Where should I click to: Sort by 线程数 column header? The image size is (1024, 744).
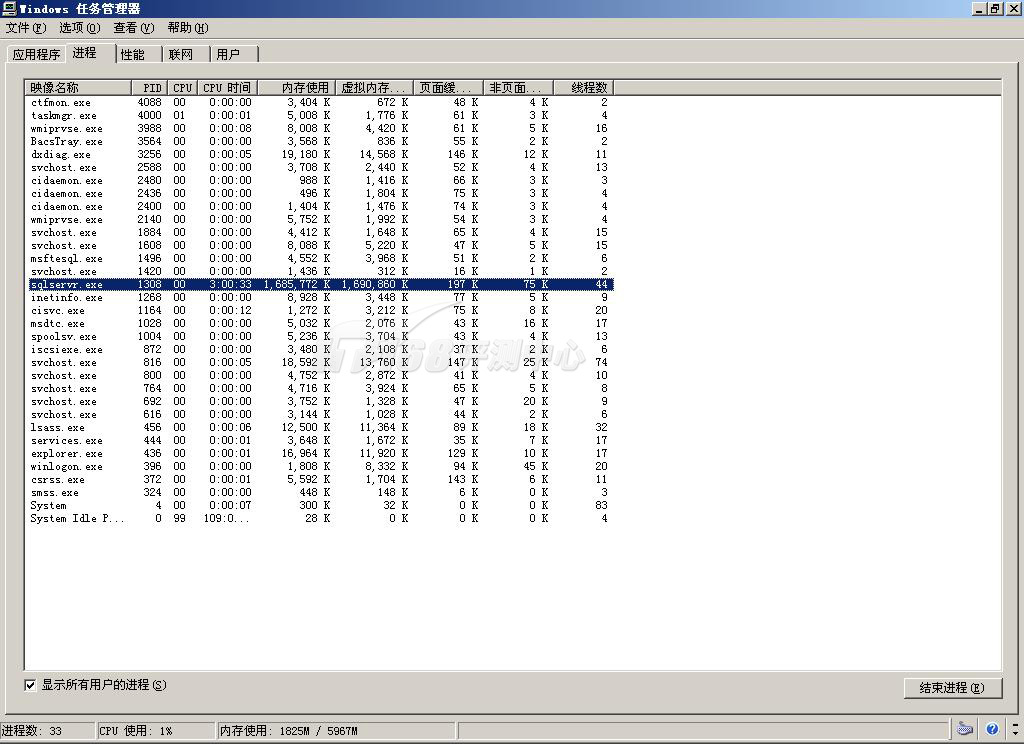click(584, 88)
